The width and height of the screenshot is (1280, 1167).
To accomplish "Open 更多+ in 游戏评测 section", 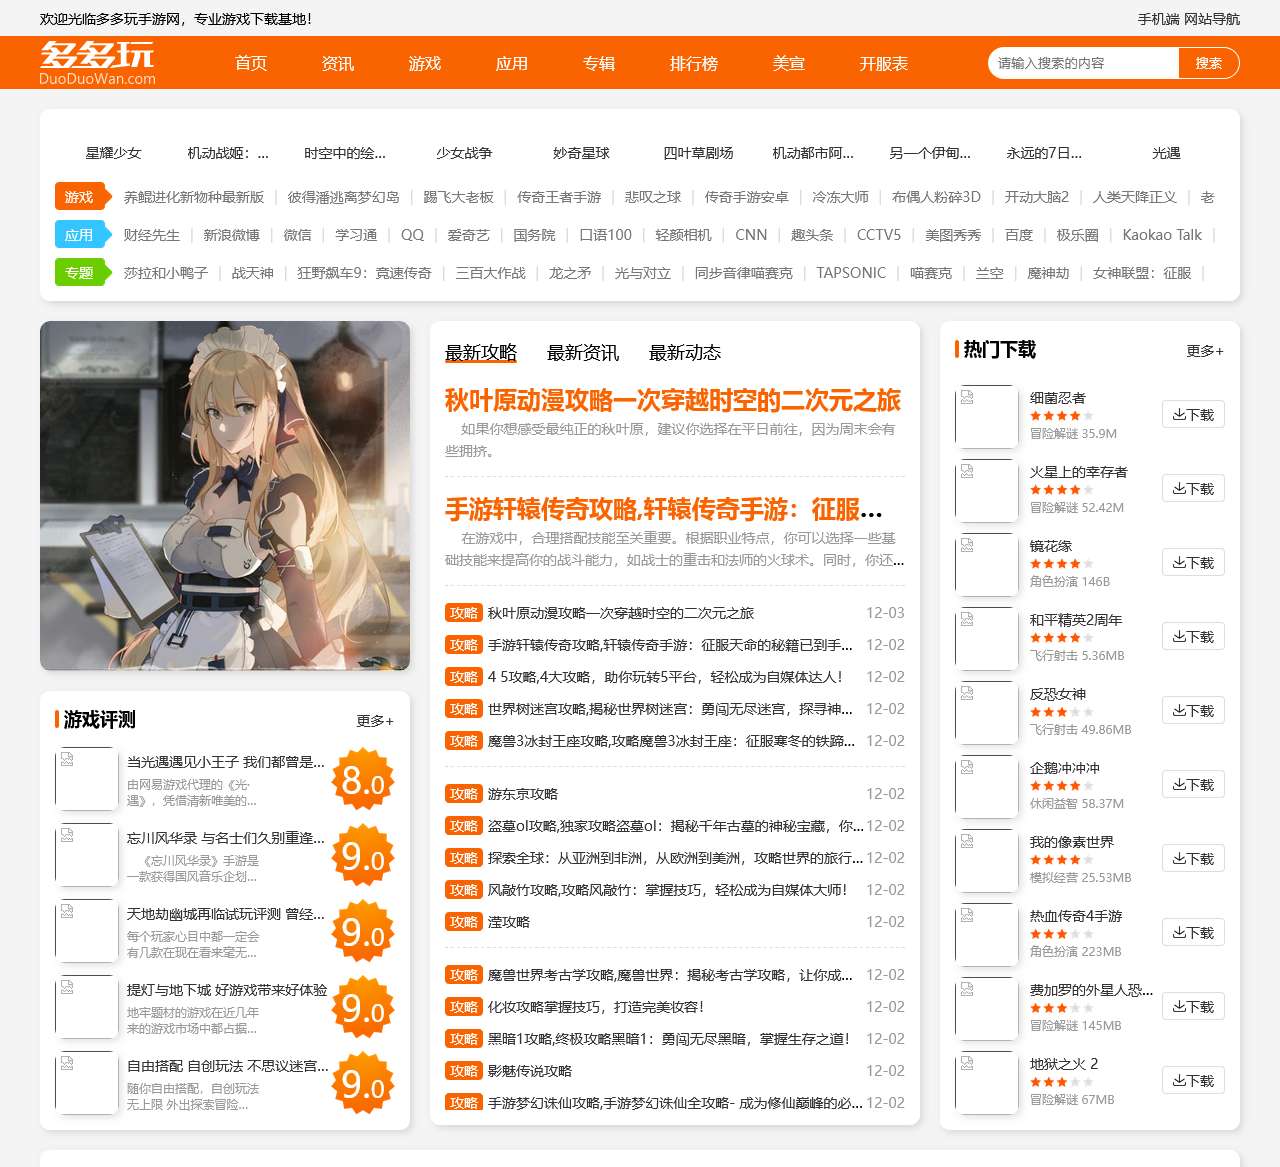I will click(x=375, y=721).
